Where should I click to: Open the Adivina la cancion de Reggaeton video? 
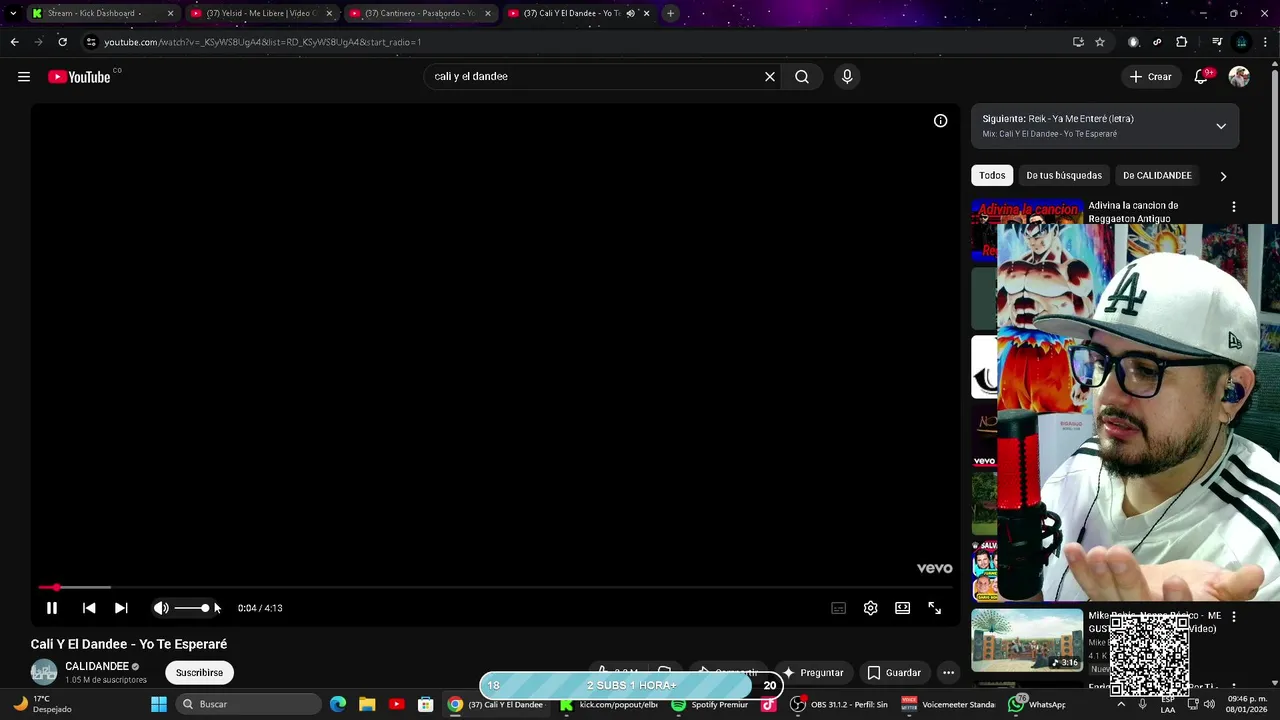click(1133, 212)
